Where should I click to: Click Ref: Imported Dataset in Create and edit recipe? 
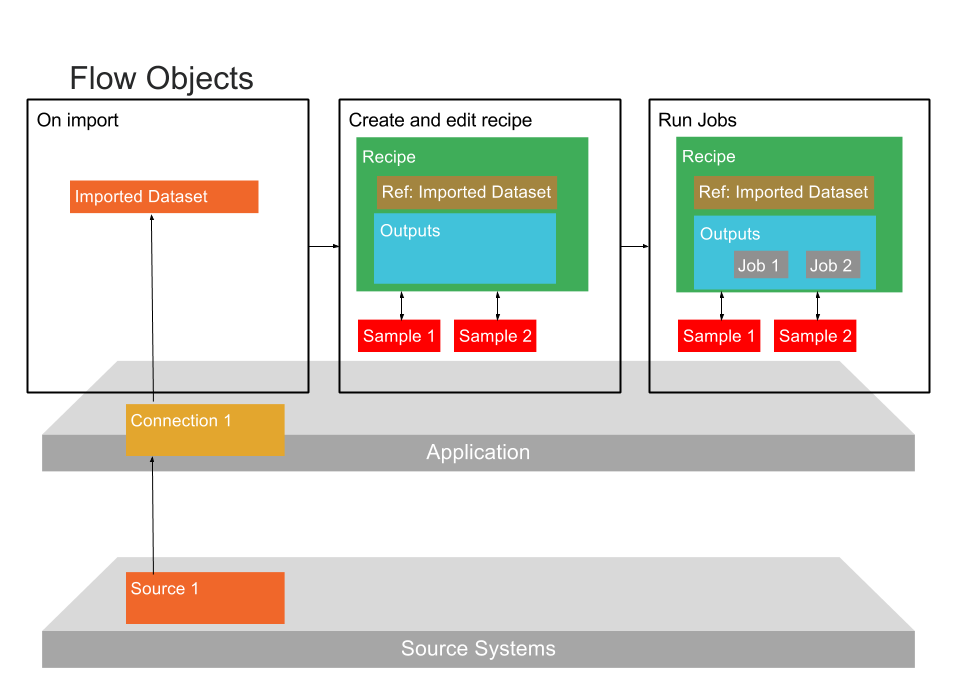tap(466, 192)
